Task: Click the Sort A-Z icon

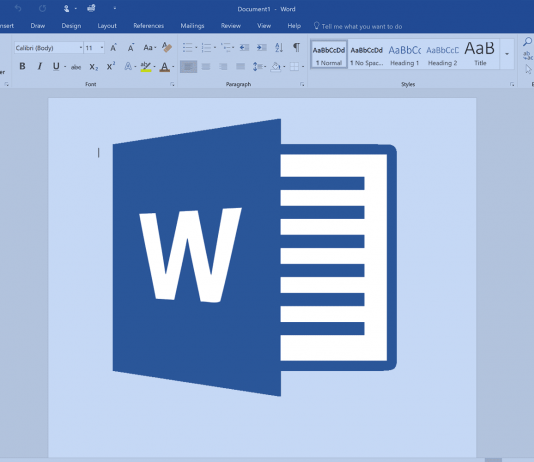Action: pyautogui.click(x=279, y=47)
